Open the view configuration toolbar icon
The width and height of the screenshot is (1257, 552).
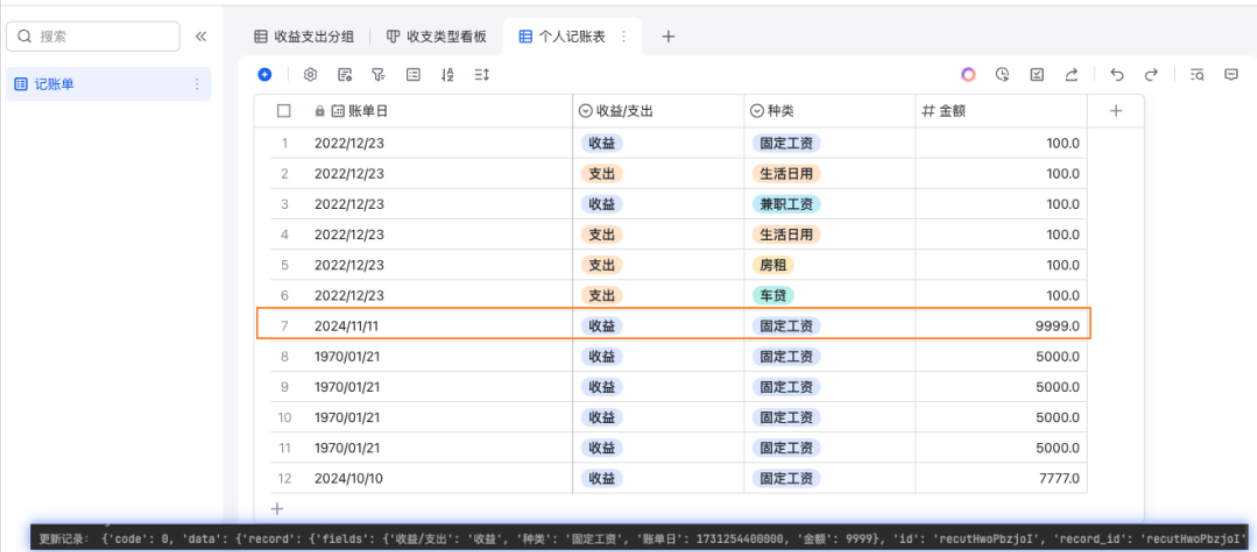tap(345, 74)
